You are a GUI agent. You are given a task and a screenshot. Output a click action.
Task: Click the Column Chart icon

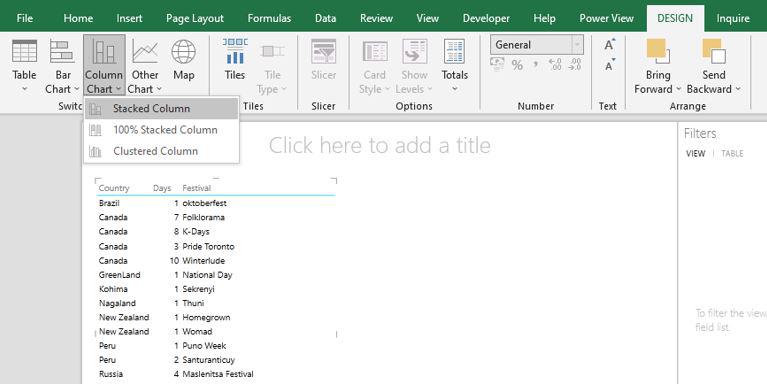click(x=104, y=51)
